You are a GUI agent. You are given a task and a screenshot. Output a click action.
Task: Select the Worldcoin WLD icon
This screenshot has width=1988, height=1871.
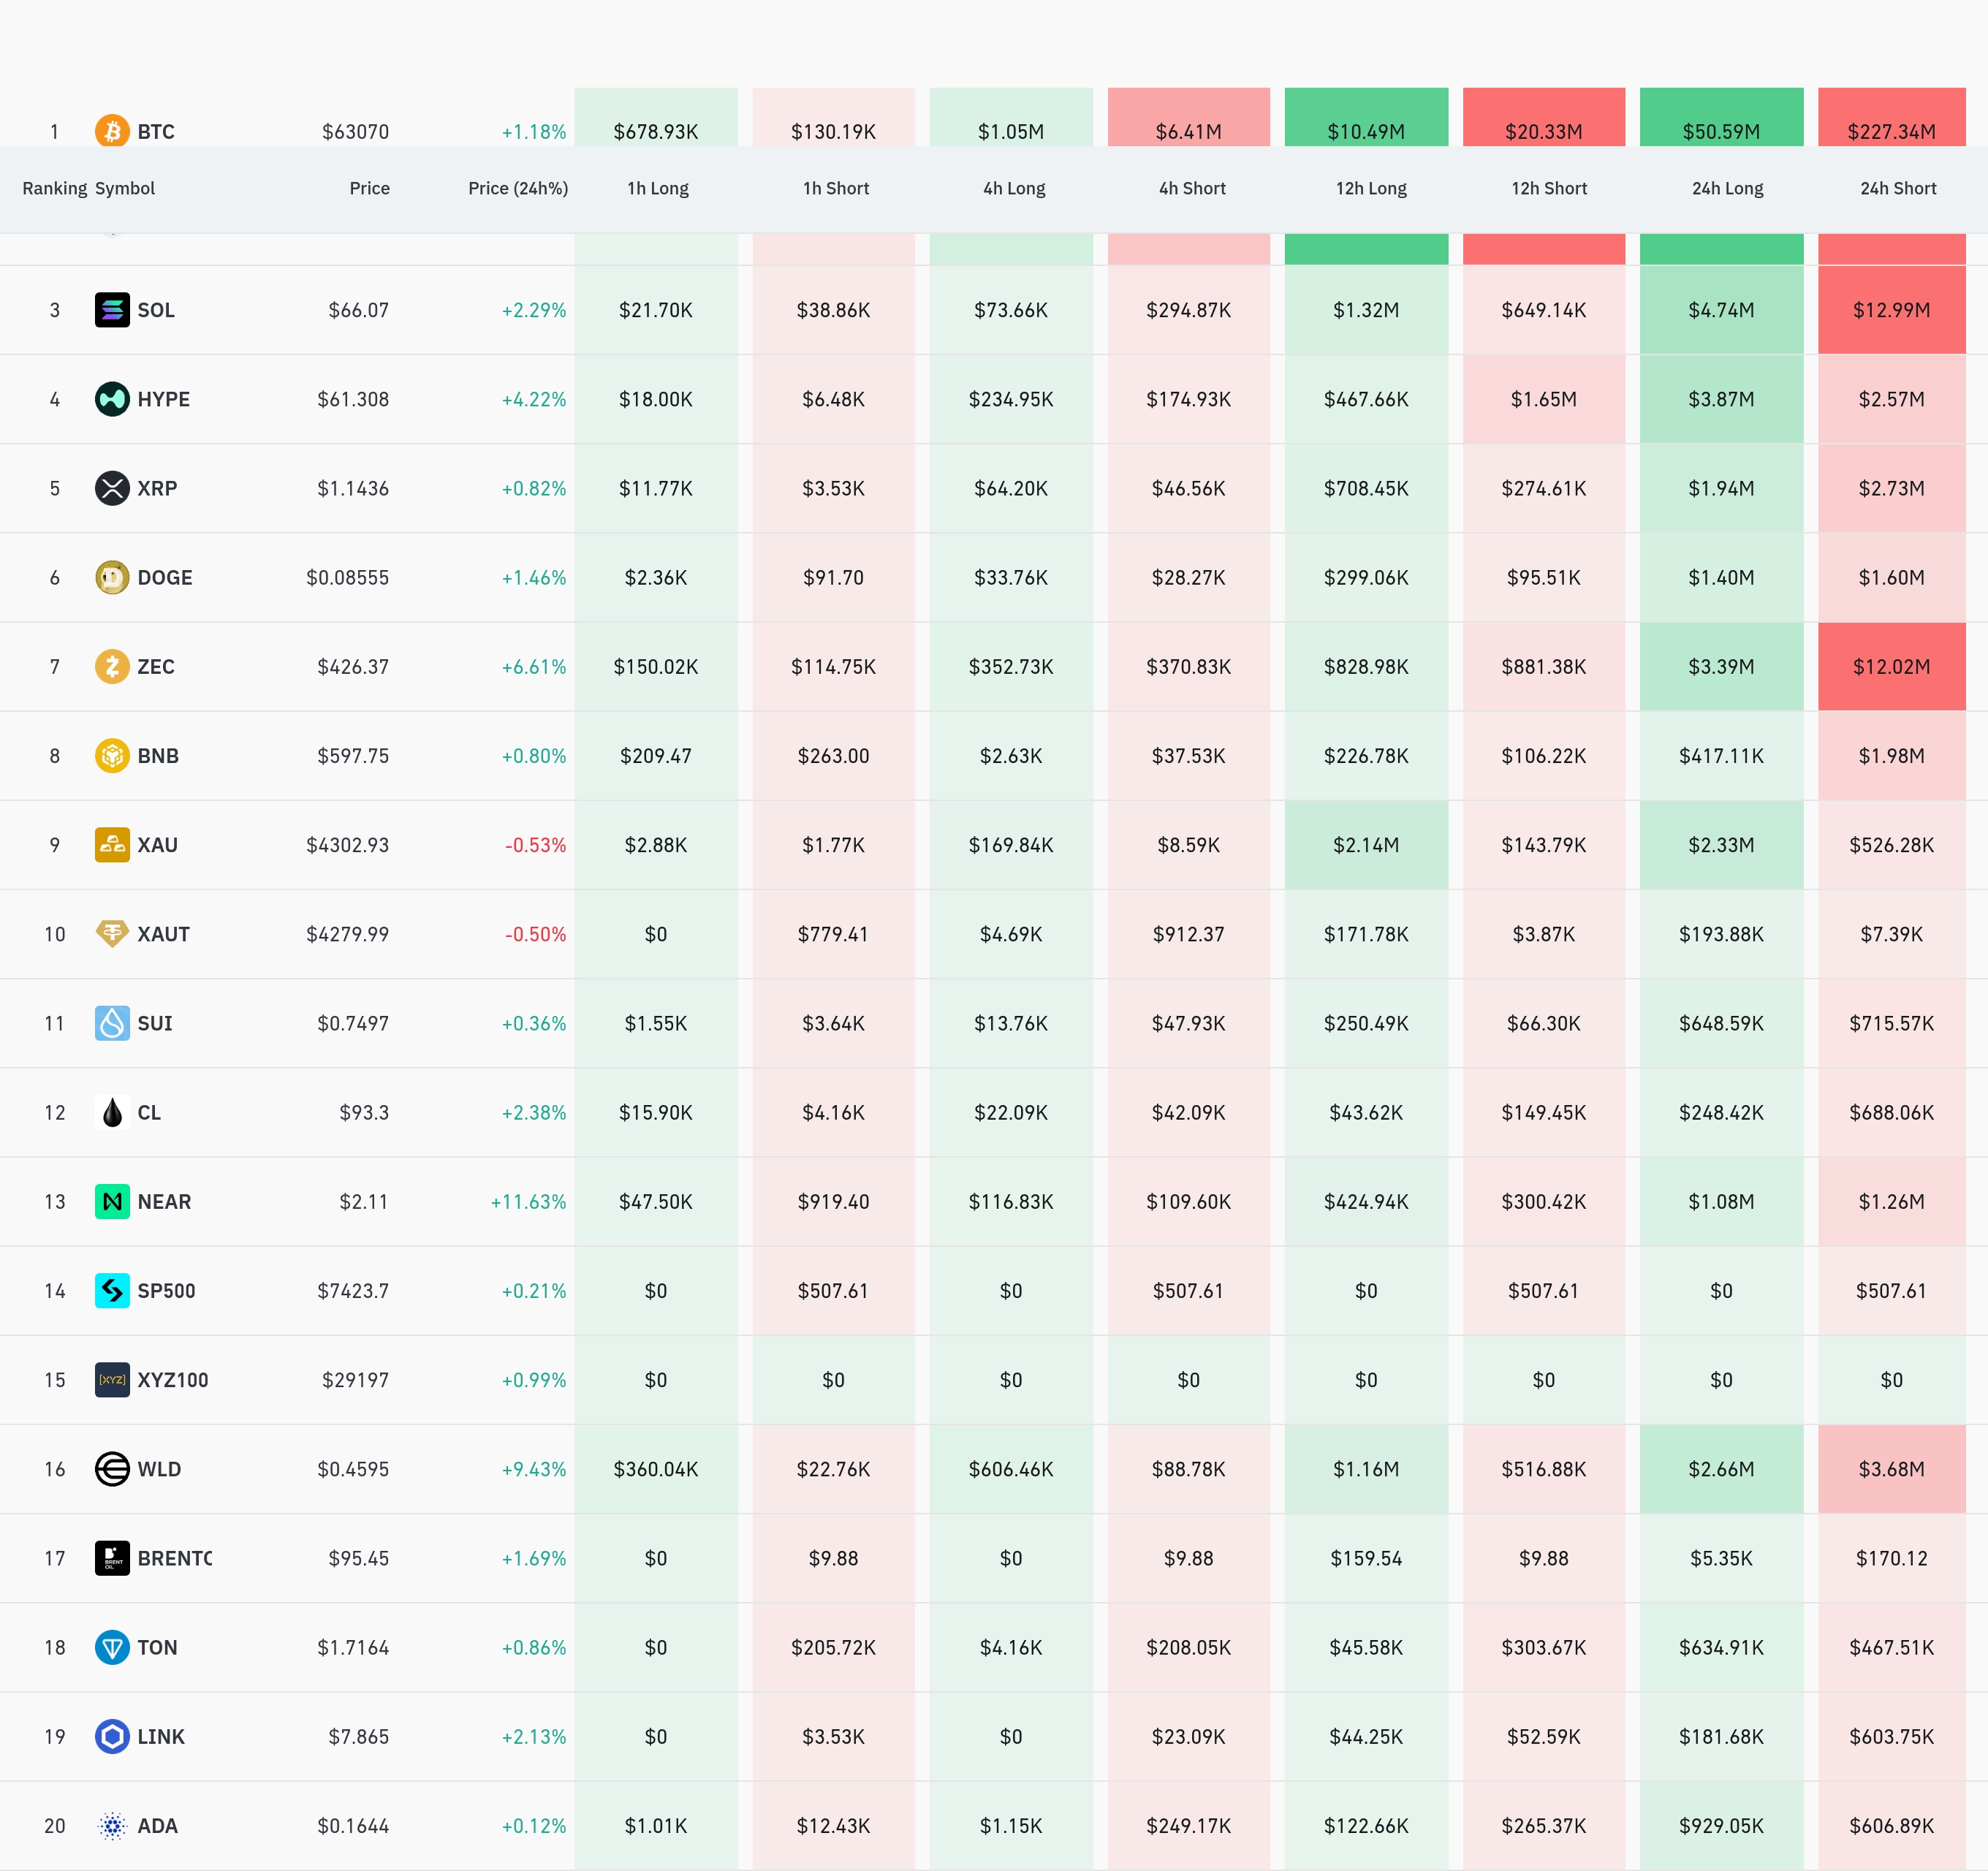coord(112,1469)
